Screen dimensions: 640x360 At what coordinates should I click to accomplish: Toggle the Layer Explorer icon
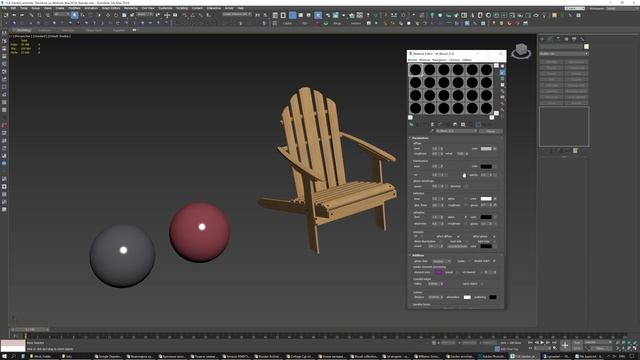[283, 15]
